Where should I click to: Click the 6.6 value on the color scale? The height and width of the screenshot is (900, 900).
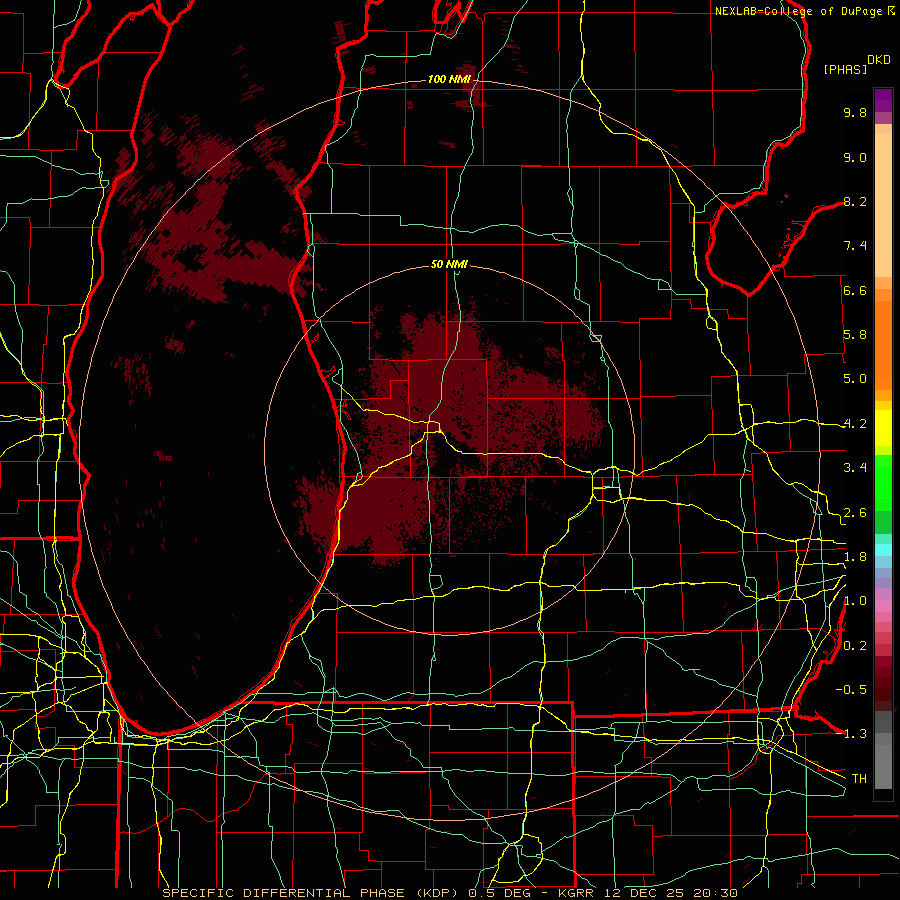coord(855,290)
